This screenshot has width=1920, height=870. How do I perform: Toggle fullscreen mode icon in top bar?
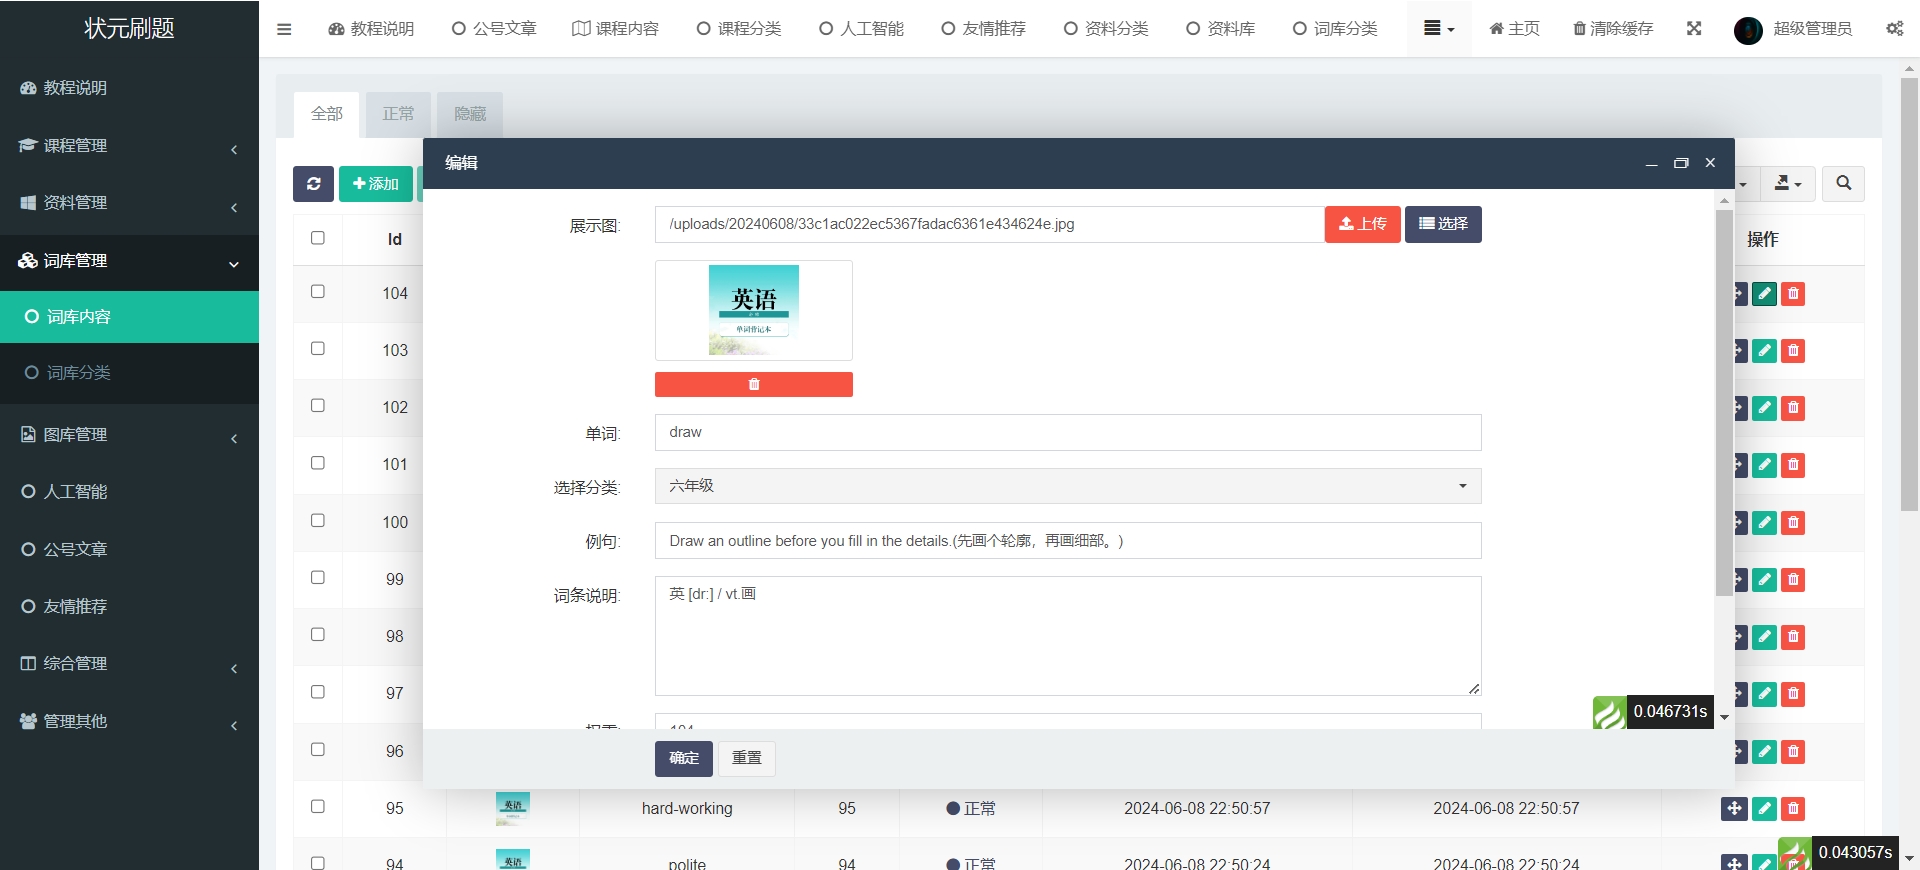click(x=1694, y=29)
